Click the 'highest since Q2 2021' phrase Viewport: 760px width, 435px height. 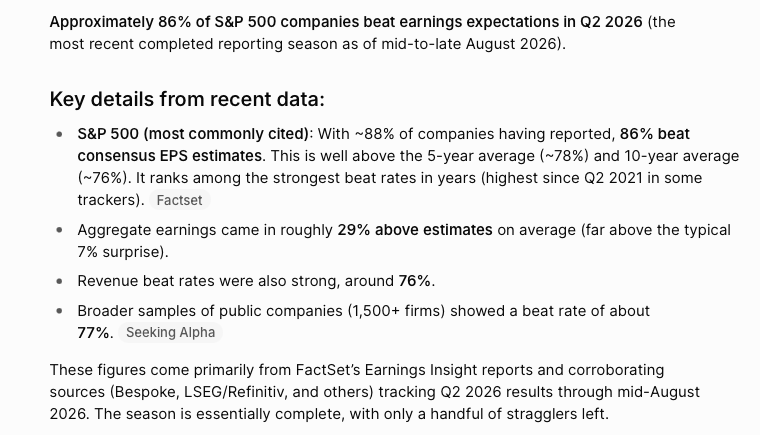(x=564, y=178)
